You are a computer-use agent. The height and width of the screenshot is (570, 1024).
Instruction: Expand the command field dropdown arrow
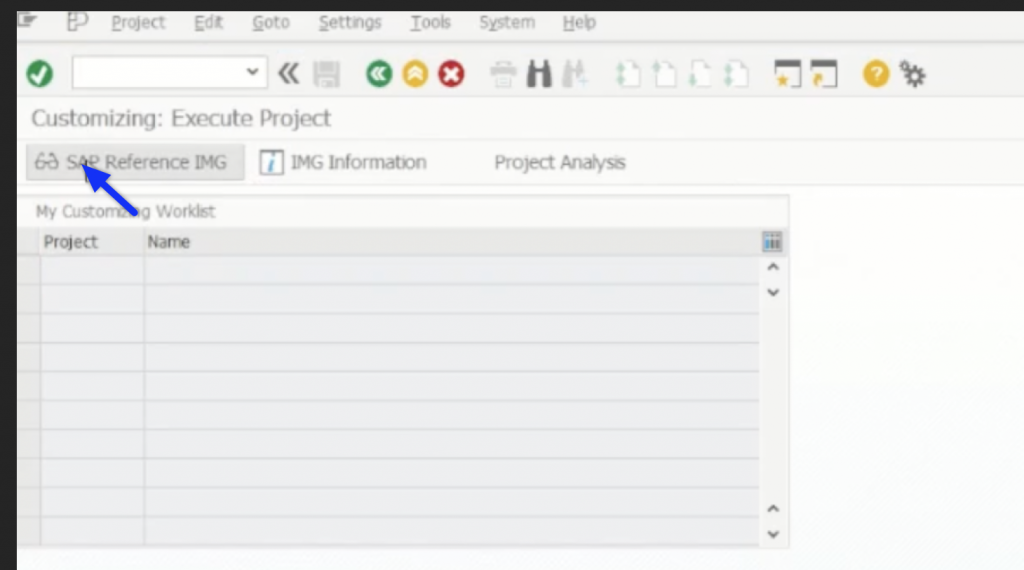[x=251, y=72]
